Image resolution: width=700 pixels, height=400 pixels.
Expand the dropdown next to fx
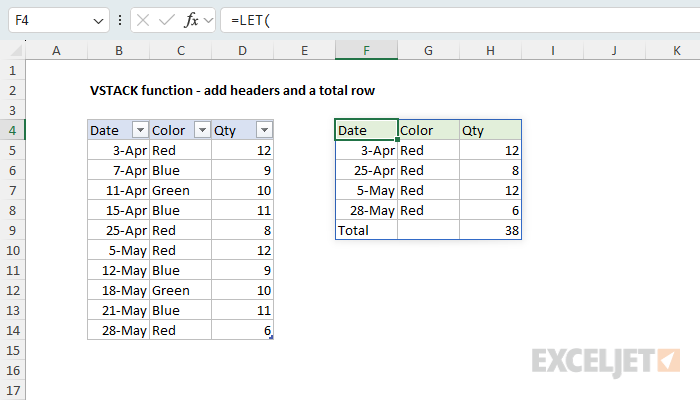tap(208, 20)
